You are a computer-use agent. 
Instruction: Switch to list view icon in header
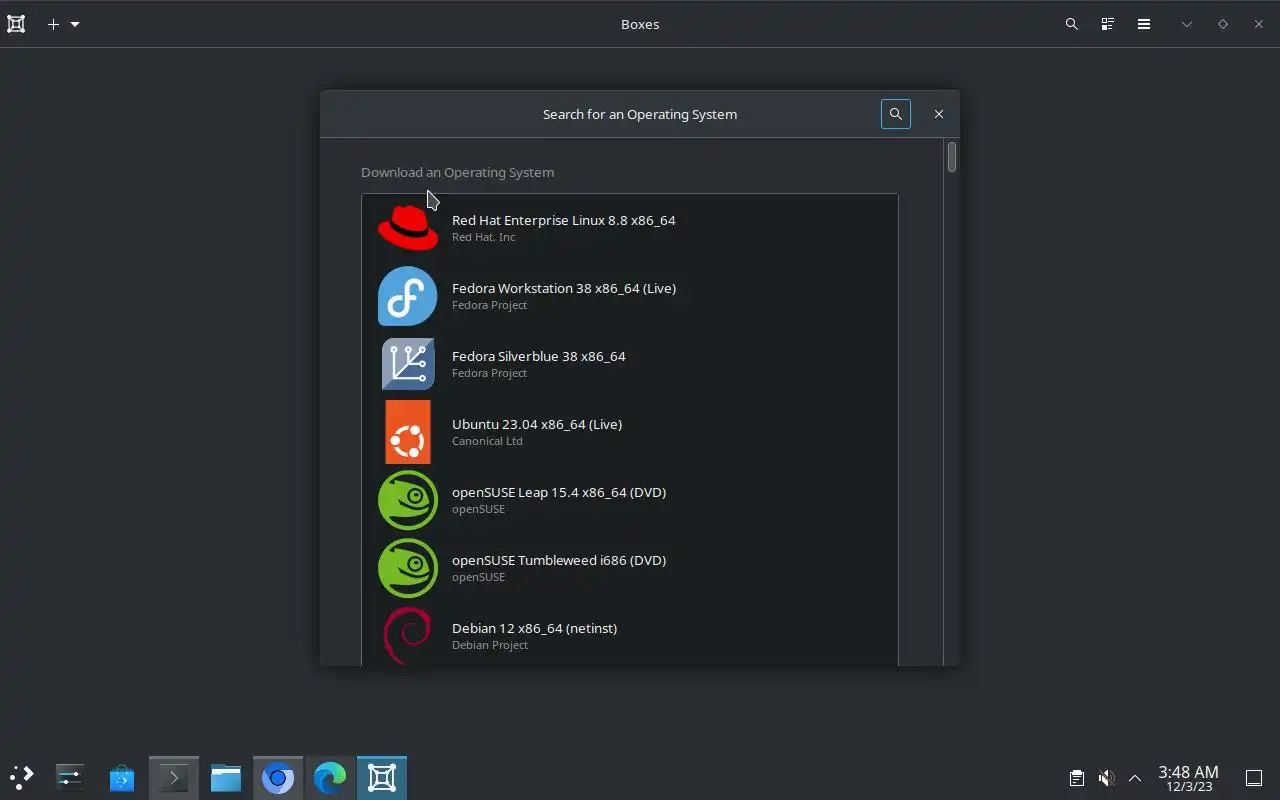tap(1107, 24)
